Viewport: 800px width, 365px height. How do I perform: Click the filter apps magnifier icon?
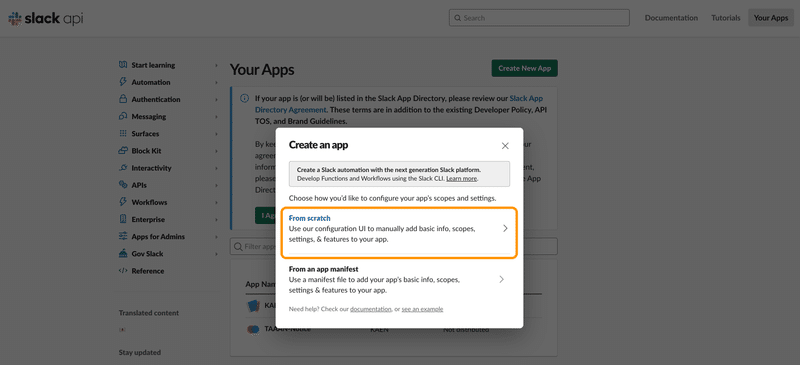coord(238,247)
